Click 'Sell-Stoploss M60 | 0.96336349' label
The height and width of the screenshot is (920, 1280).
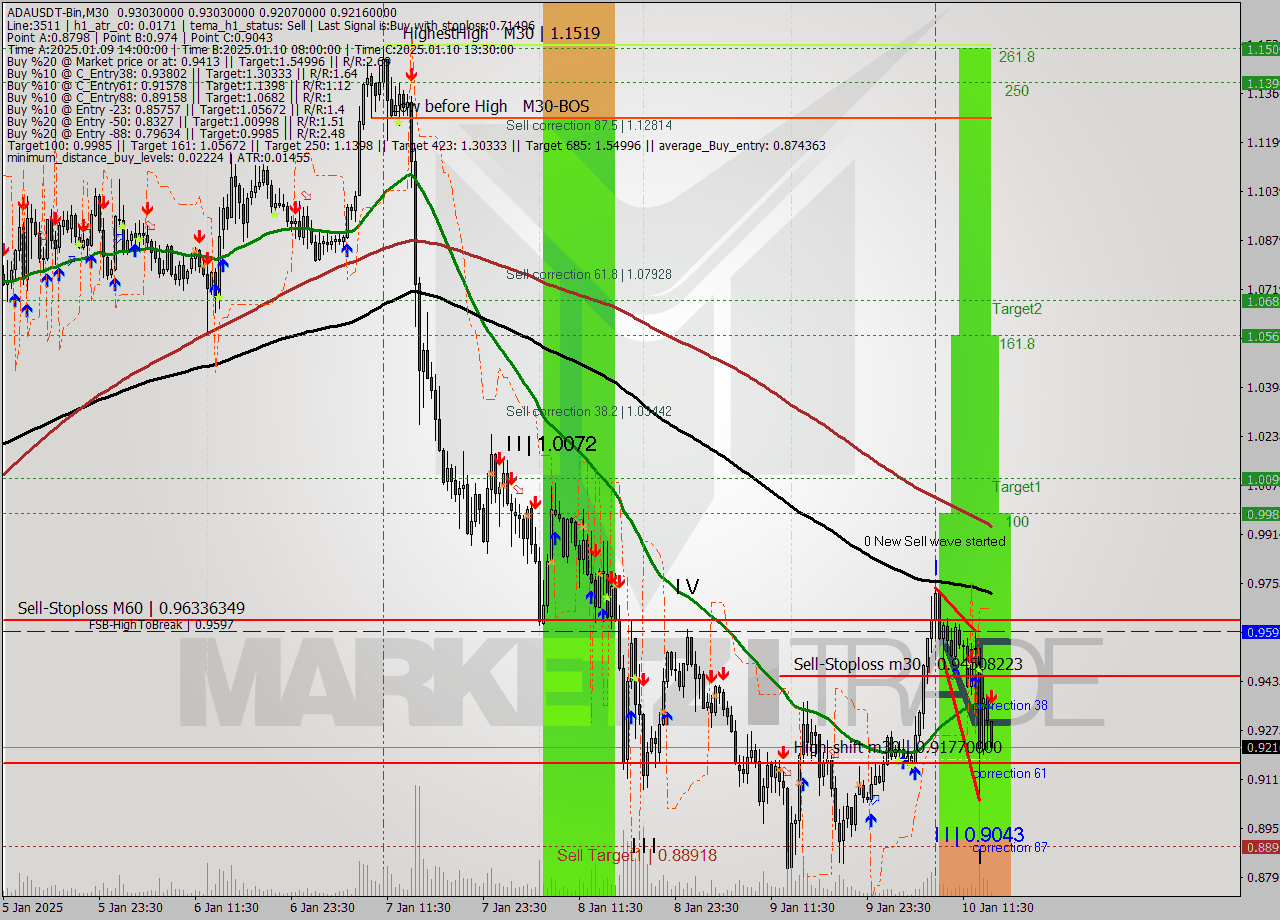(x=131, y=608)
